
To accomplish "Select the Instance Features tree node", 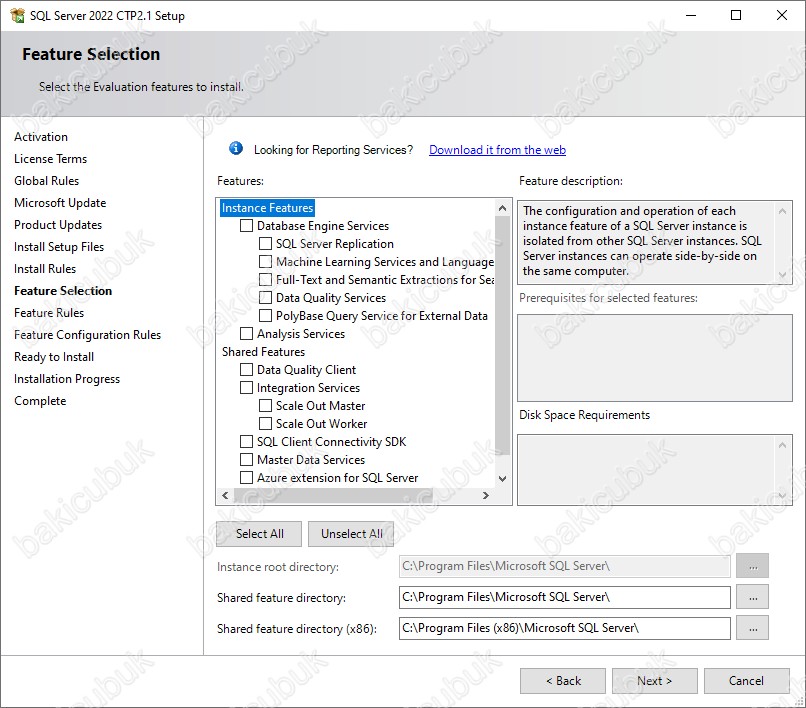I will (267, 208).
